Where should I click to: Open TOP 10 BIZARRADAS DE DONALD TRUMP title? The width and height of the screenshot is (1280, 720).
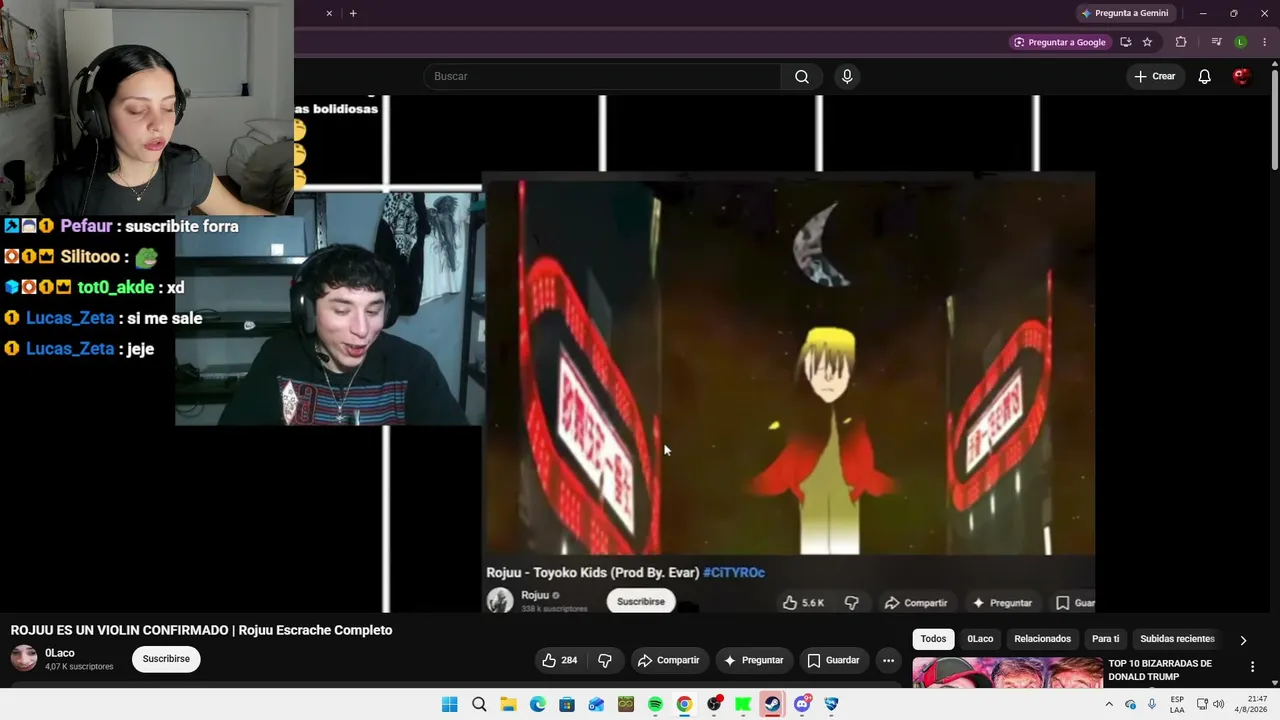1160,670
